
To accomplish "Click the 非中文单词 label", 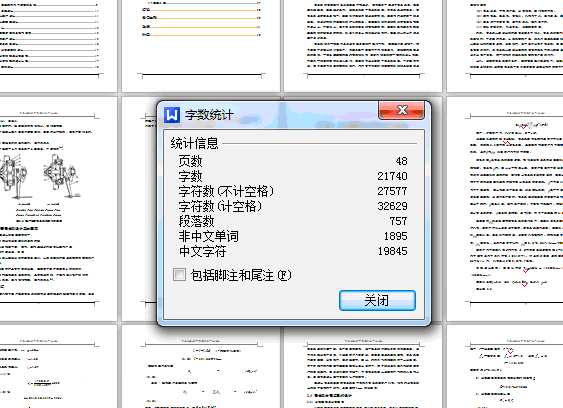I will pos(209,236).
